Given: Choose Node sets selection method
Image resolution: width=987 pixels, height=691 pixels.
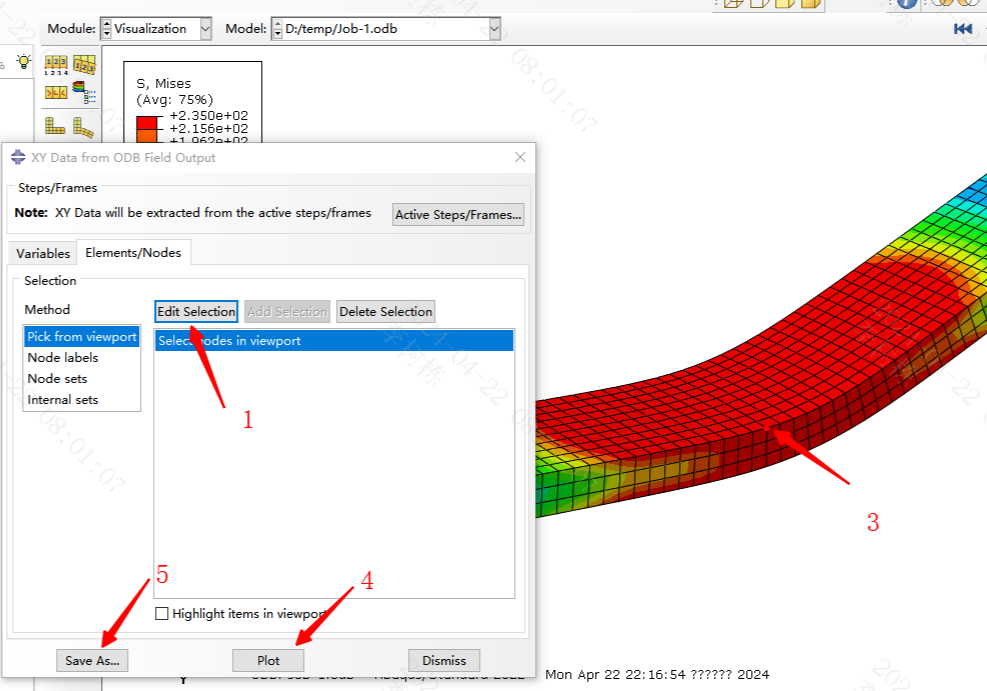Looking at the screenshot, I should [82, 379].
